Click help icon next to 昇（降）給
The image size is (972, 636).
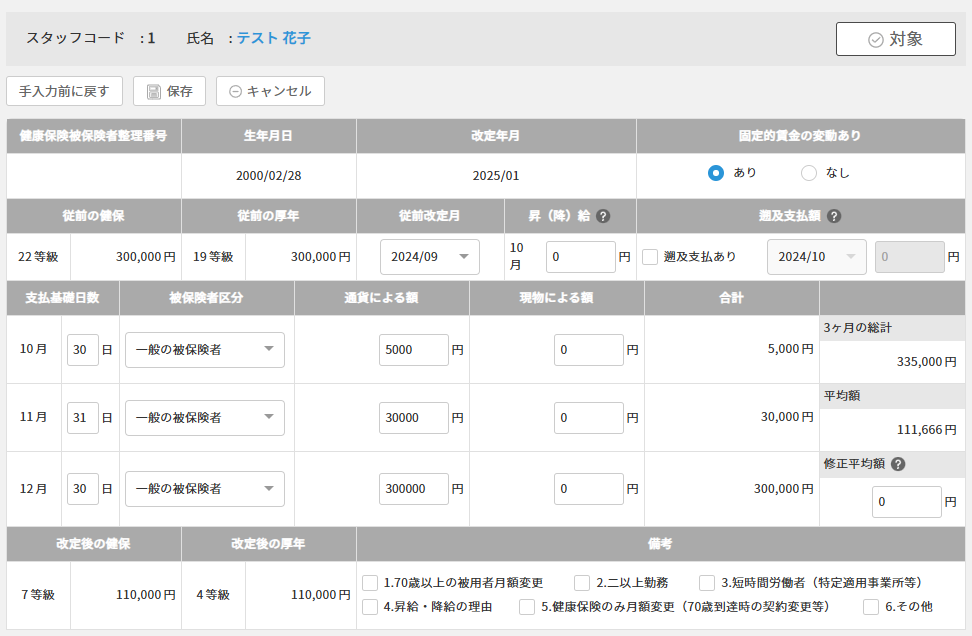603,216
